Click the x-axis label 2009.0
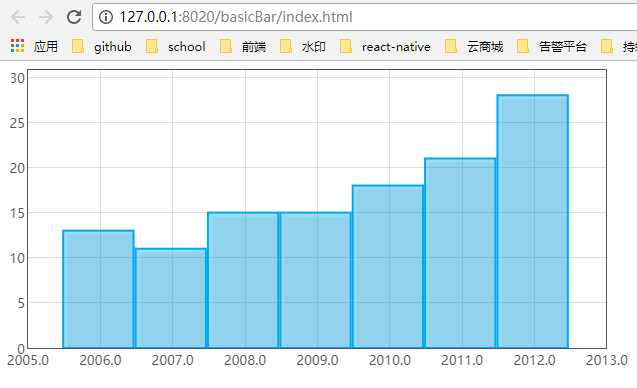637x388 pixels. point(317,360)
